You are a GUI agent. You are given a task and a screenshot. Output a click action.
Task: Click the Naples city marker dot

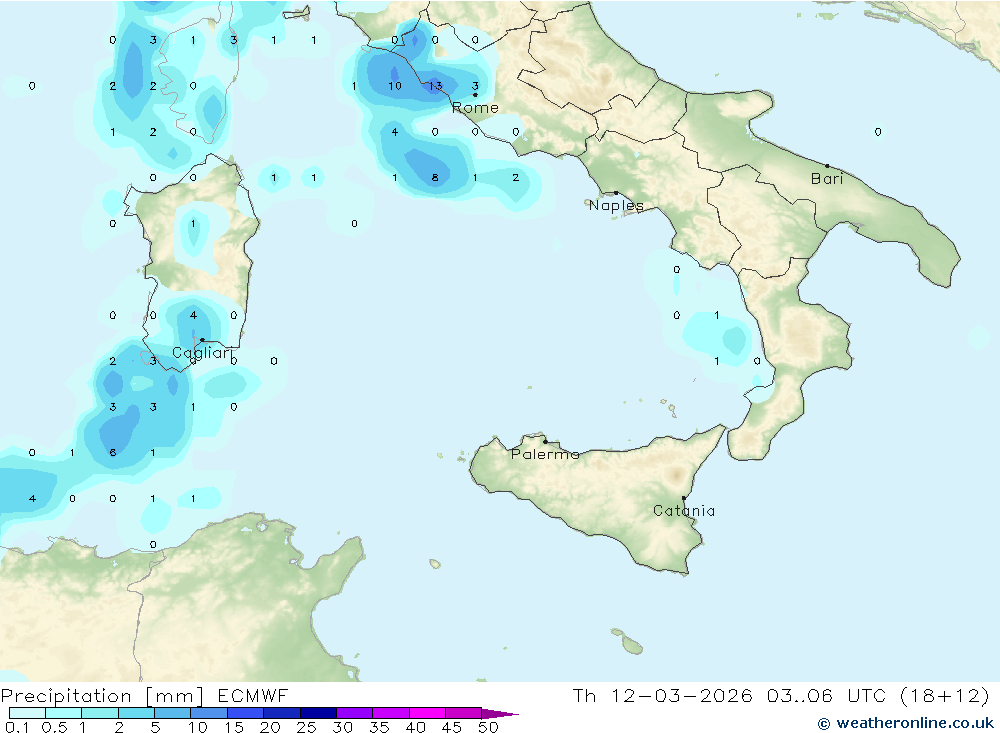click(616, 193)
